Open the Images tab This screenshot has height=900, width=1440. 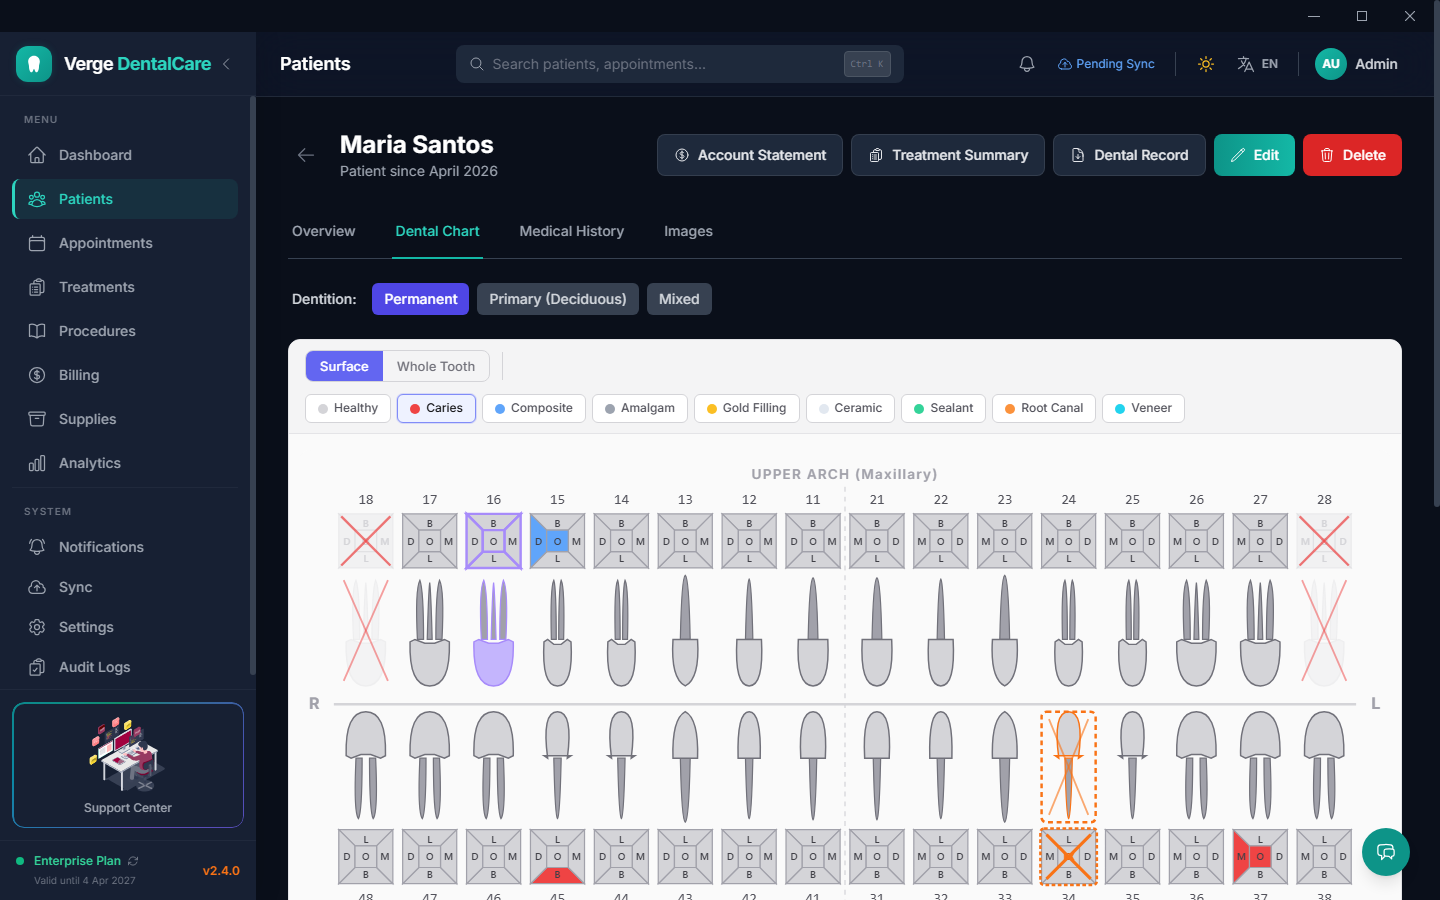[x=688, y=231]
